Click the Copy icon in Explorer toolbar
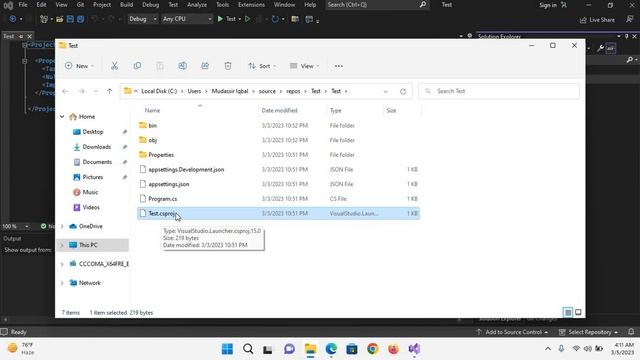 tap(137, 66)
